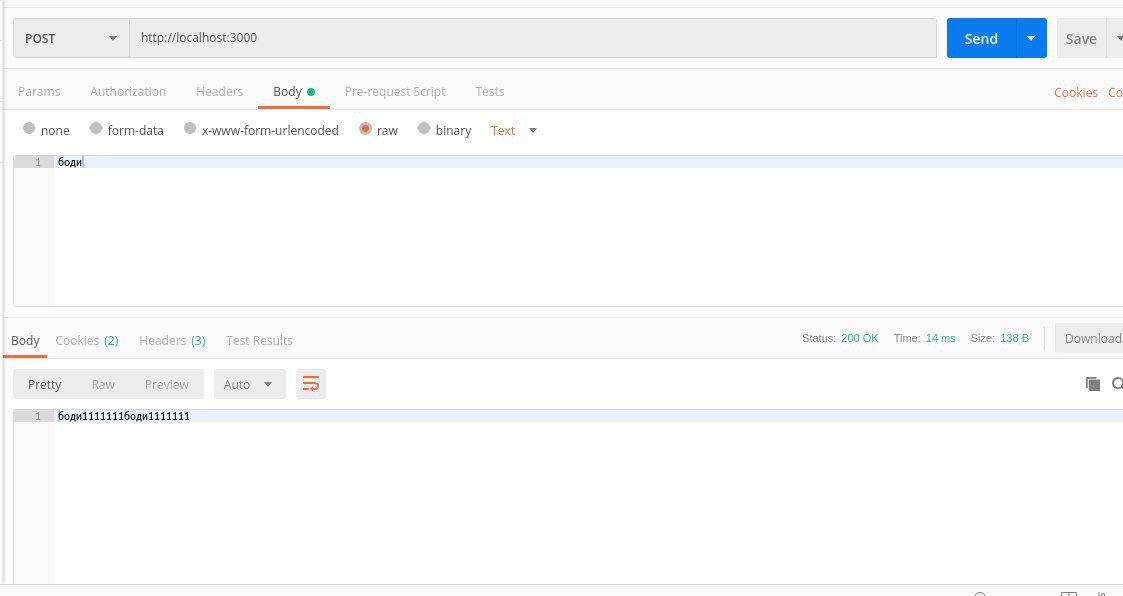Open the Pre-request Script tab
Viewport: 1123px width, 596px height.
point(395,92)
